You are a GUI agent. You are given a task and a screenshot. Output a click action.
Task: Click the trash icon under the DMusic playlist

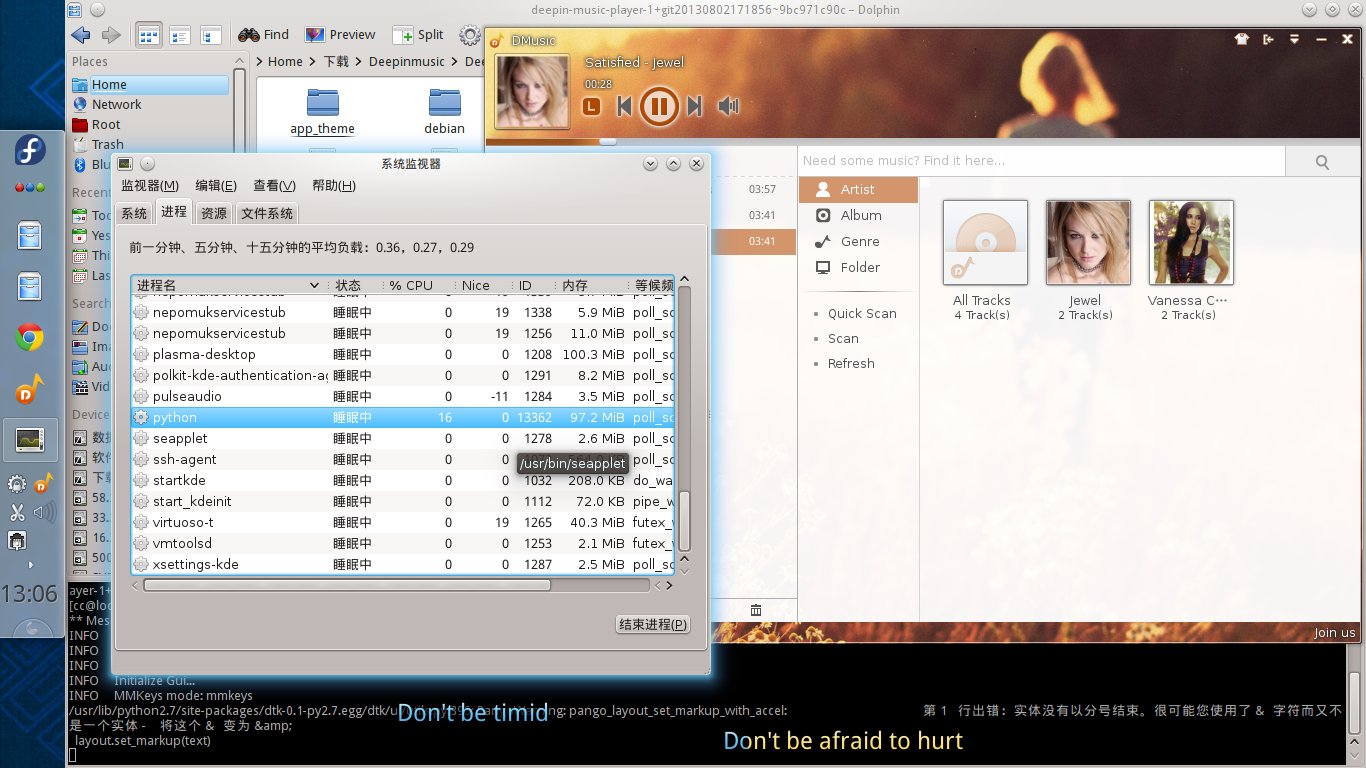coord(756,610)
